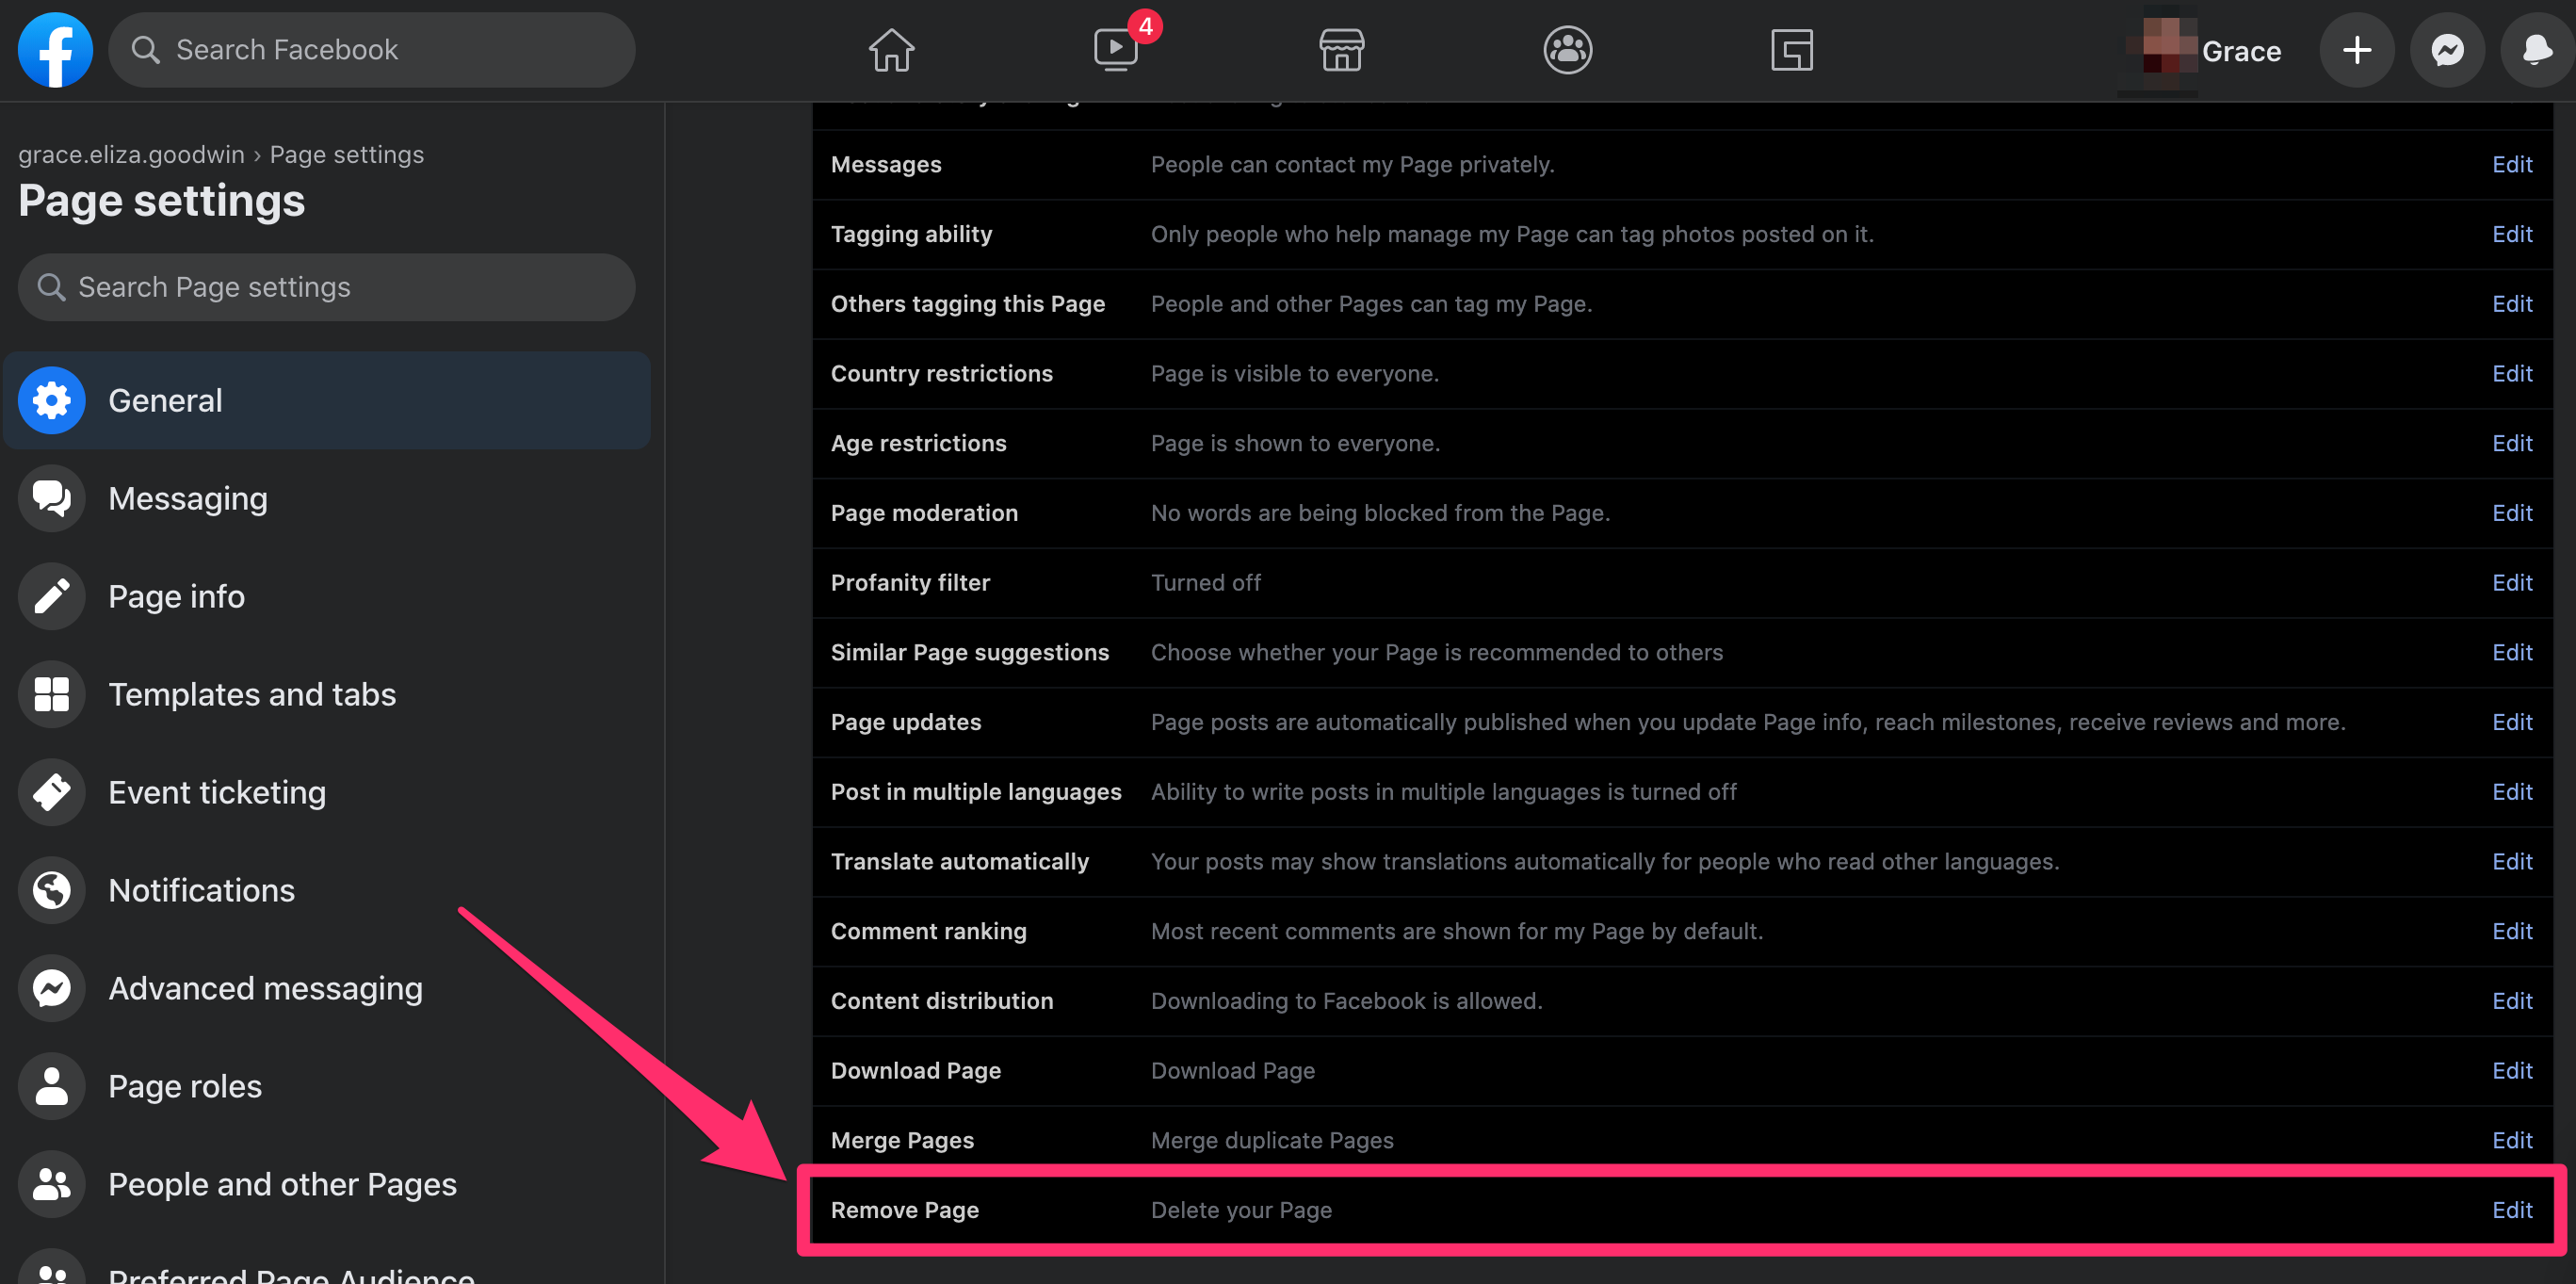The image size is (2576, 1284).
Task: Click the Notifications bell icon
Action: [2535, 49]
